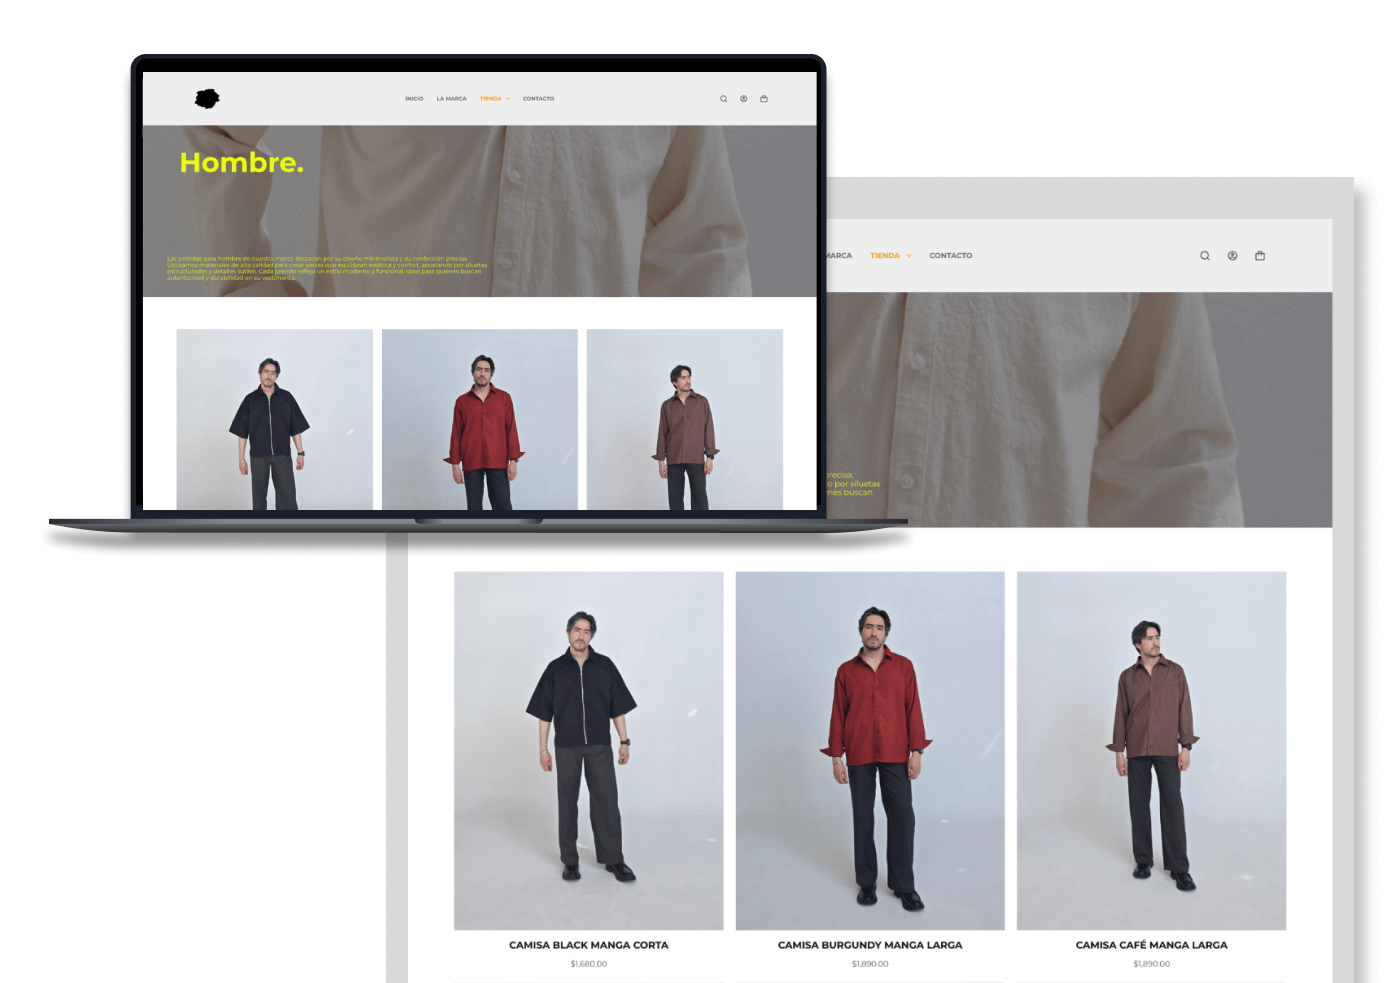Image resolution: width=1398 pixels, height=983 pixels.
Task: Open the user account icon on the larger page
Action: coord(1232,256)
